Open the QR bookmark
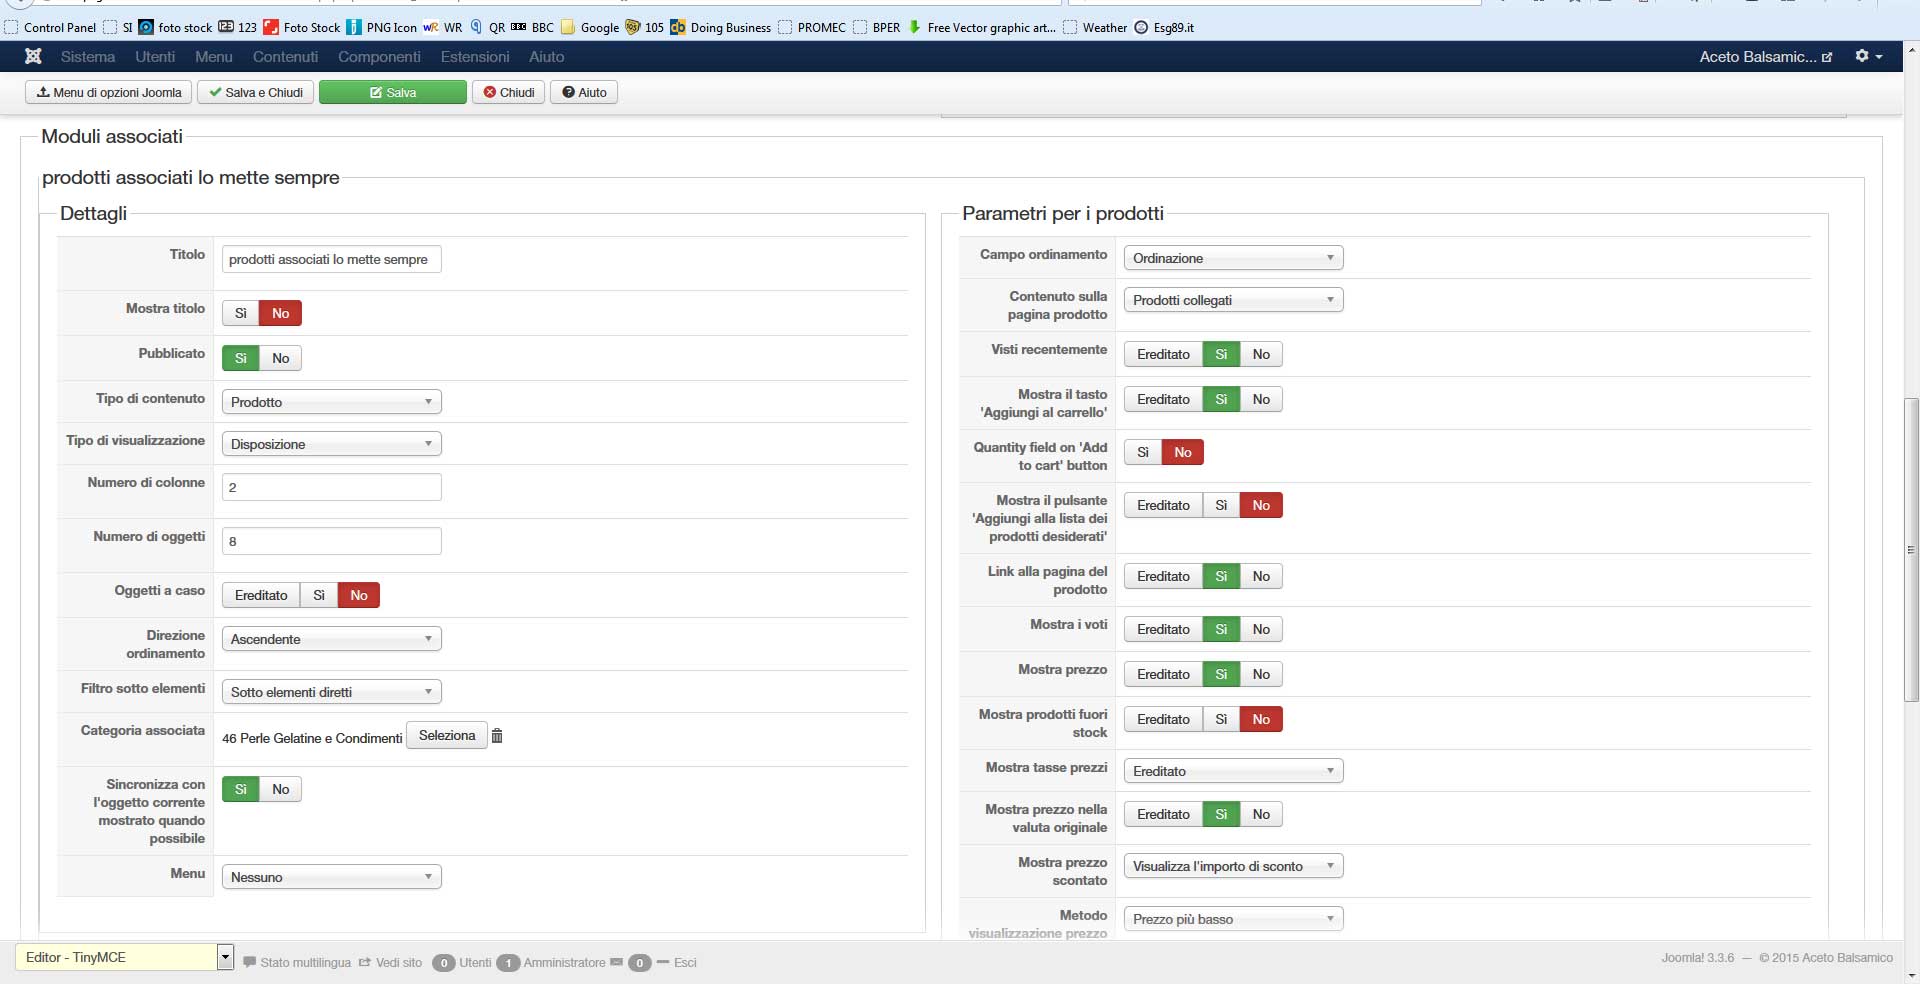 487,28
